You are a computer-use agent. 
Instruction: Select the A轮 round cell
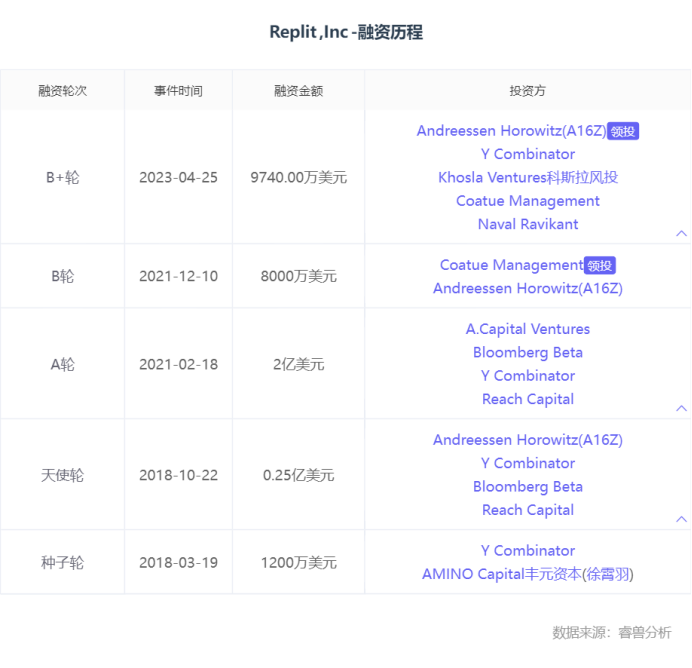62,364
